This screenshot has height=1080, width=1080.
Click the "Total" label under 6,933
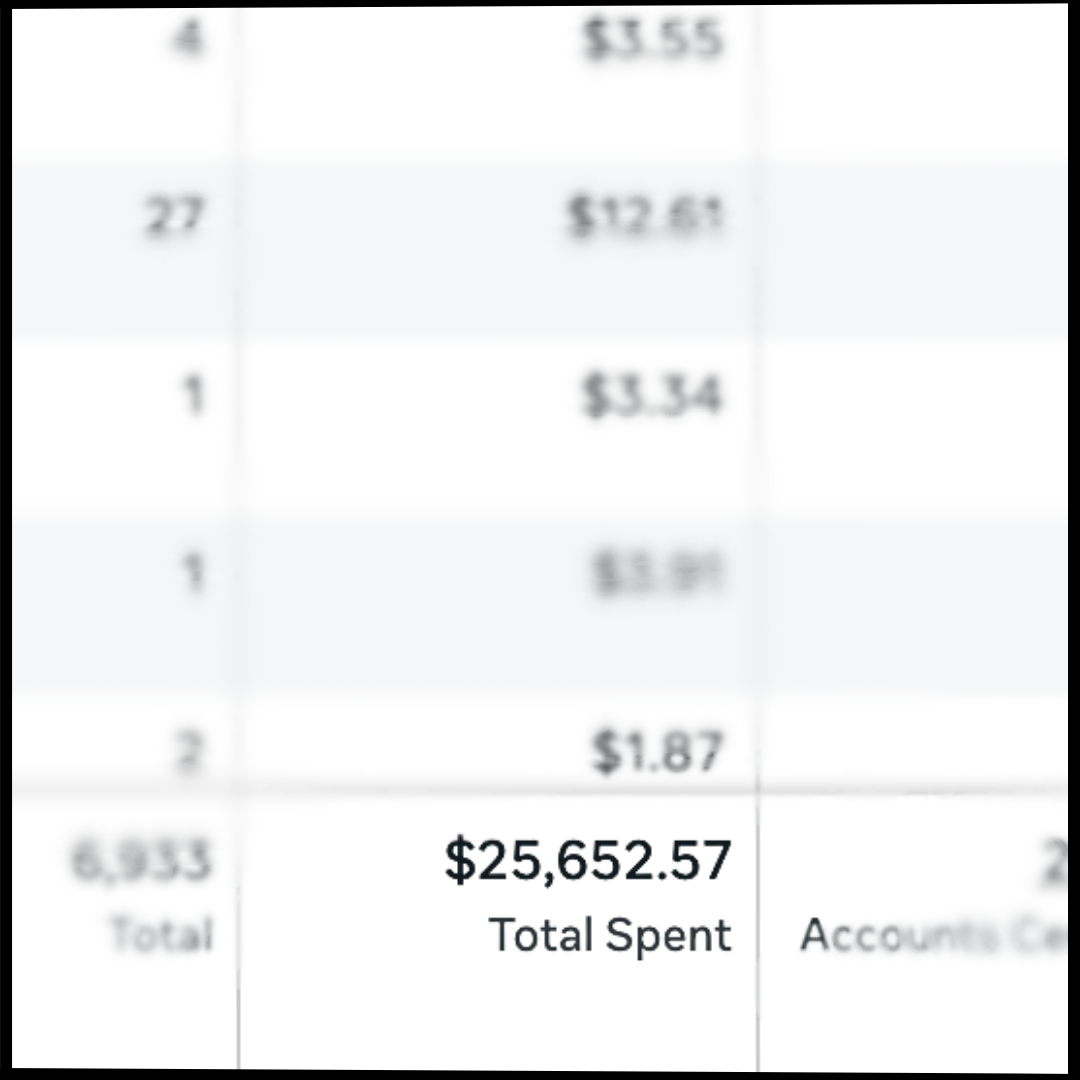(x=161, y=935)
